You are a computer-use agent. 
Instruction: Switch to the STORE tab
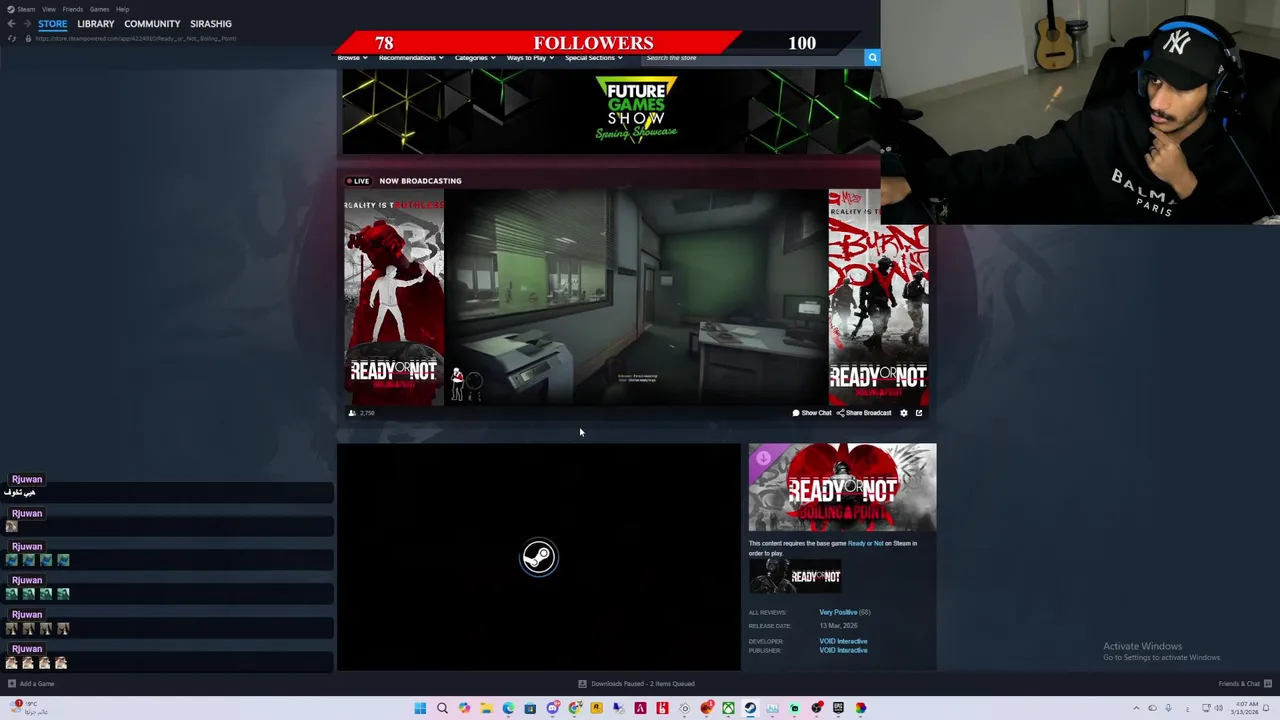coord(53,24)
